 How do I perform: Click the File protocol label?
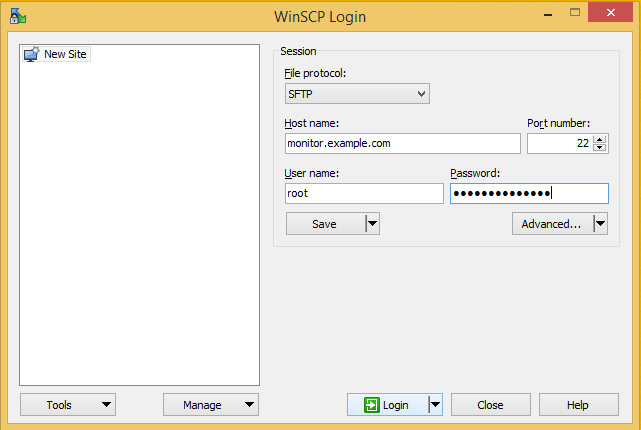point(315,74)
